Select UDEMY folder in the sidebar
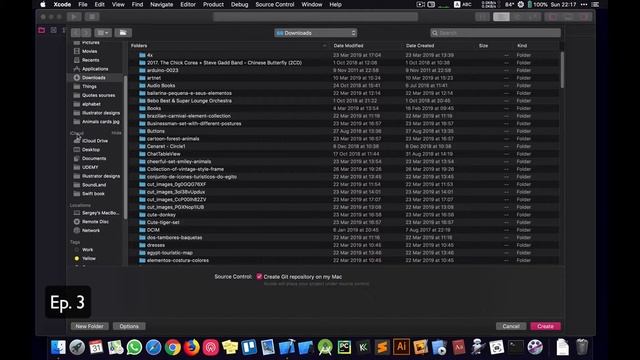The height and width of the screenshot is (360, 640). 90,167
